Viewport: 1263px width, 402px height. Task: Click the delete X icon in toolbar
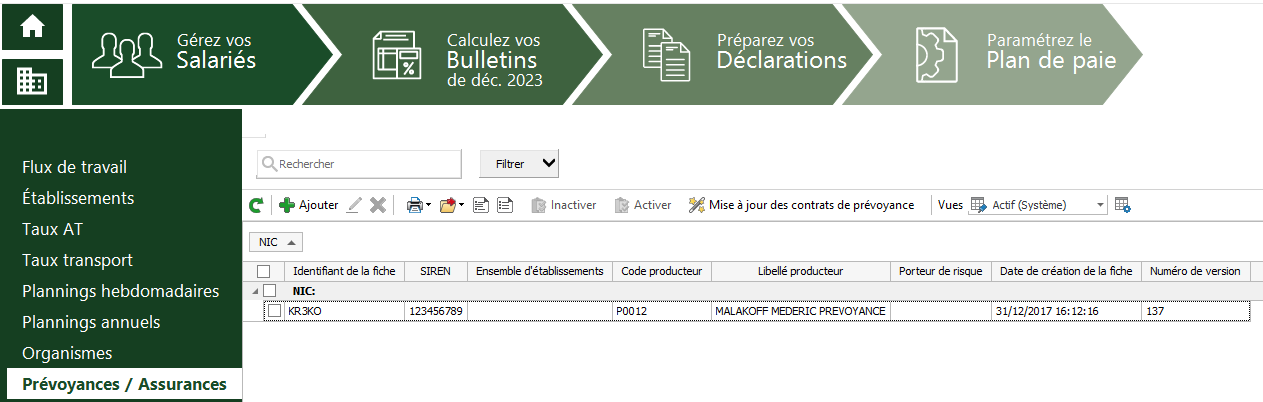tap(378, 205)
